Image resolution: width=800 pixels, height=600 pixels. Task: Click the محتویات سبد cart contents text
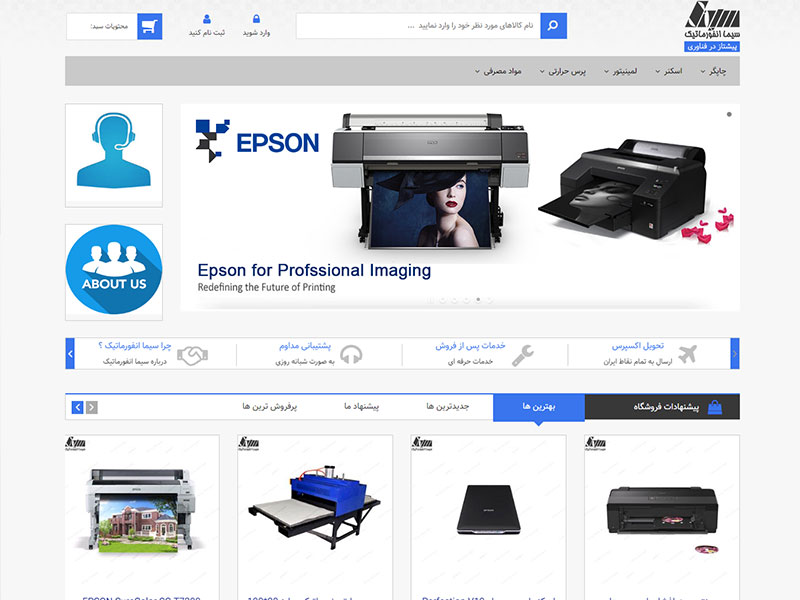109,26
